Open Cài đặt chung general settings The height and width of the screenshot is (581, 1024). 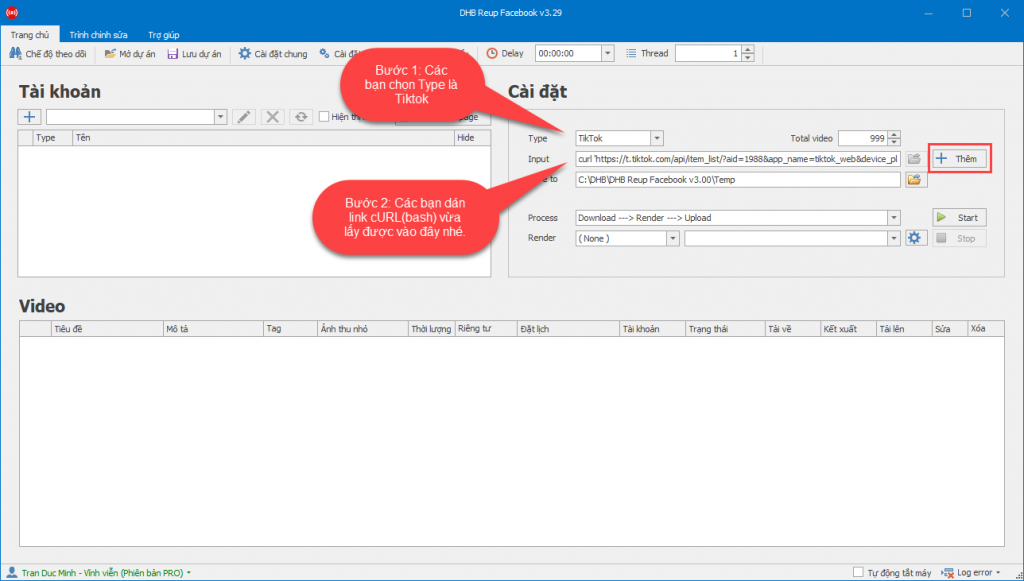(x=272, y=54)
